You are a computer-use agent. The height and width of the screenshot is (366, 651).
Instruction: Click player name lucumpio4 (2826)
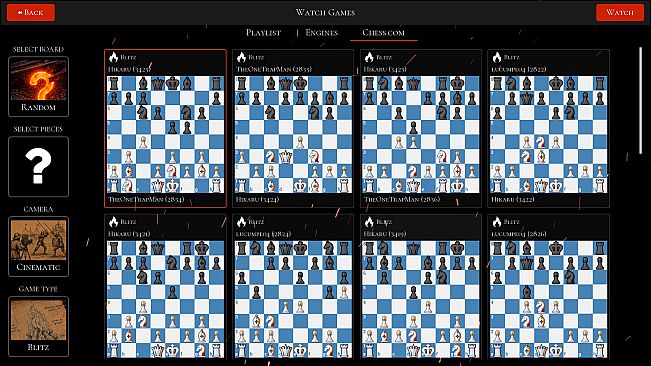coord(519,234)
